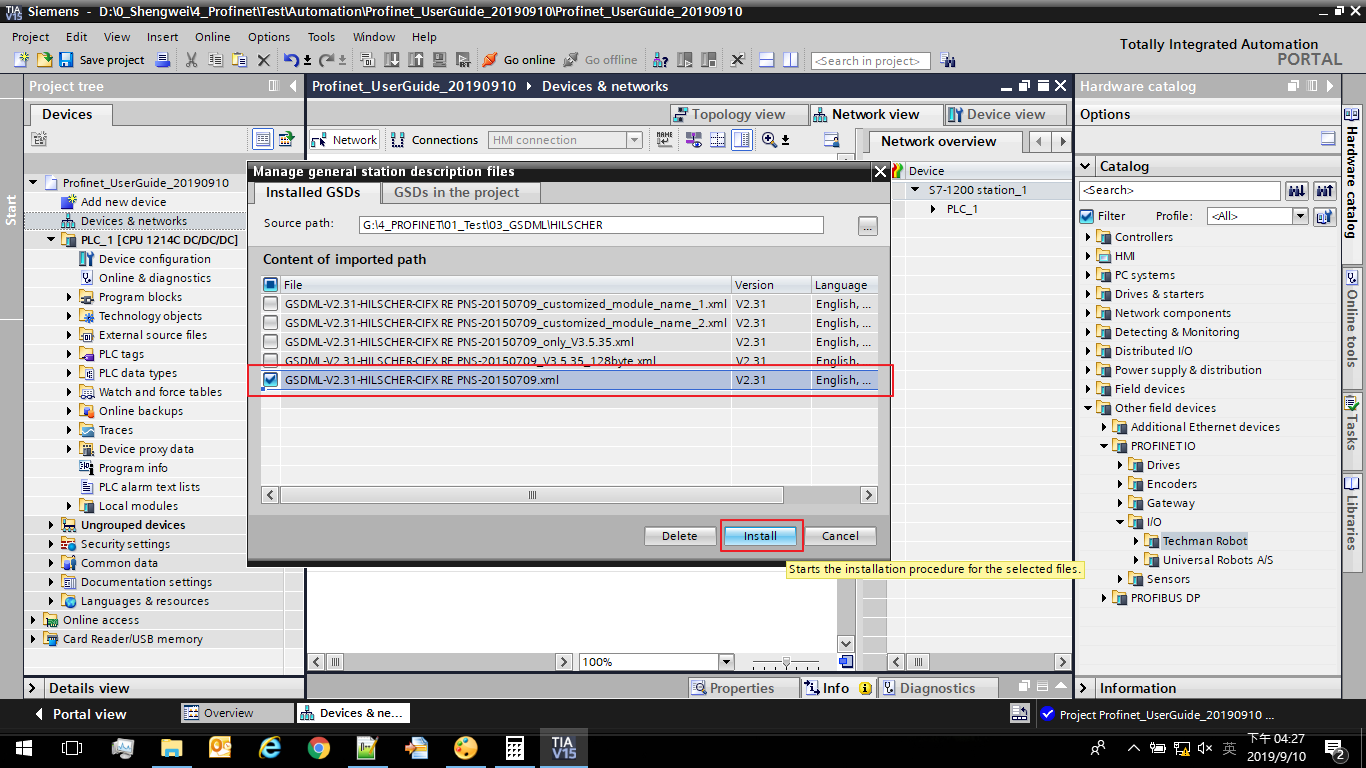
Task: Click the binoculars search start icon
Action: [x=948, y=61]
